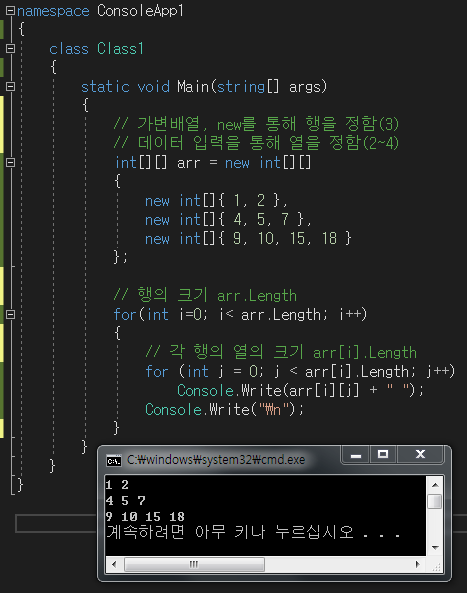
Task: Click the cmd.exe window icon
Action: [x=114, y=460]
